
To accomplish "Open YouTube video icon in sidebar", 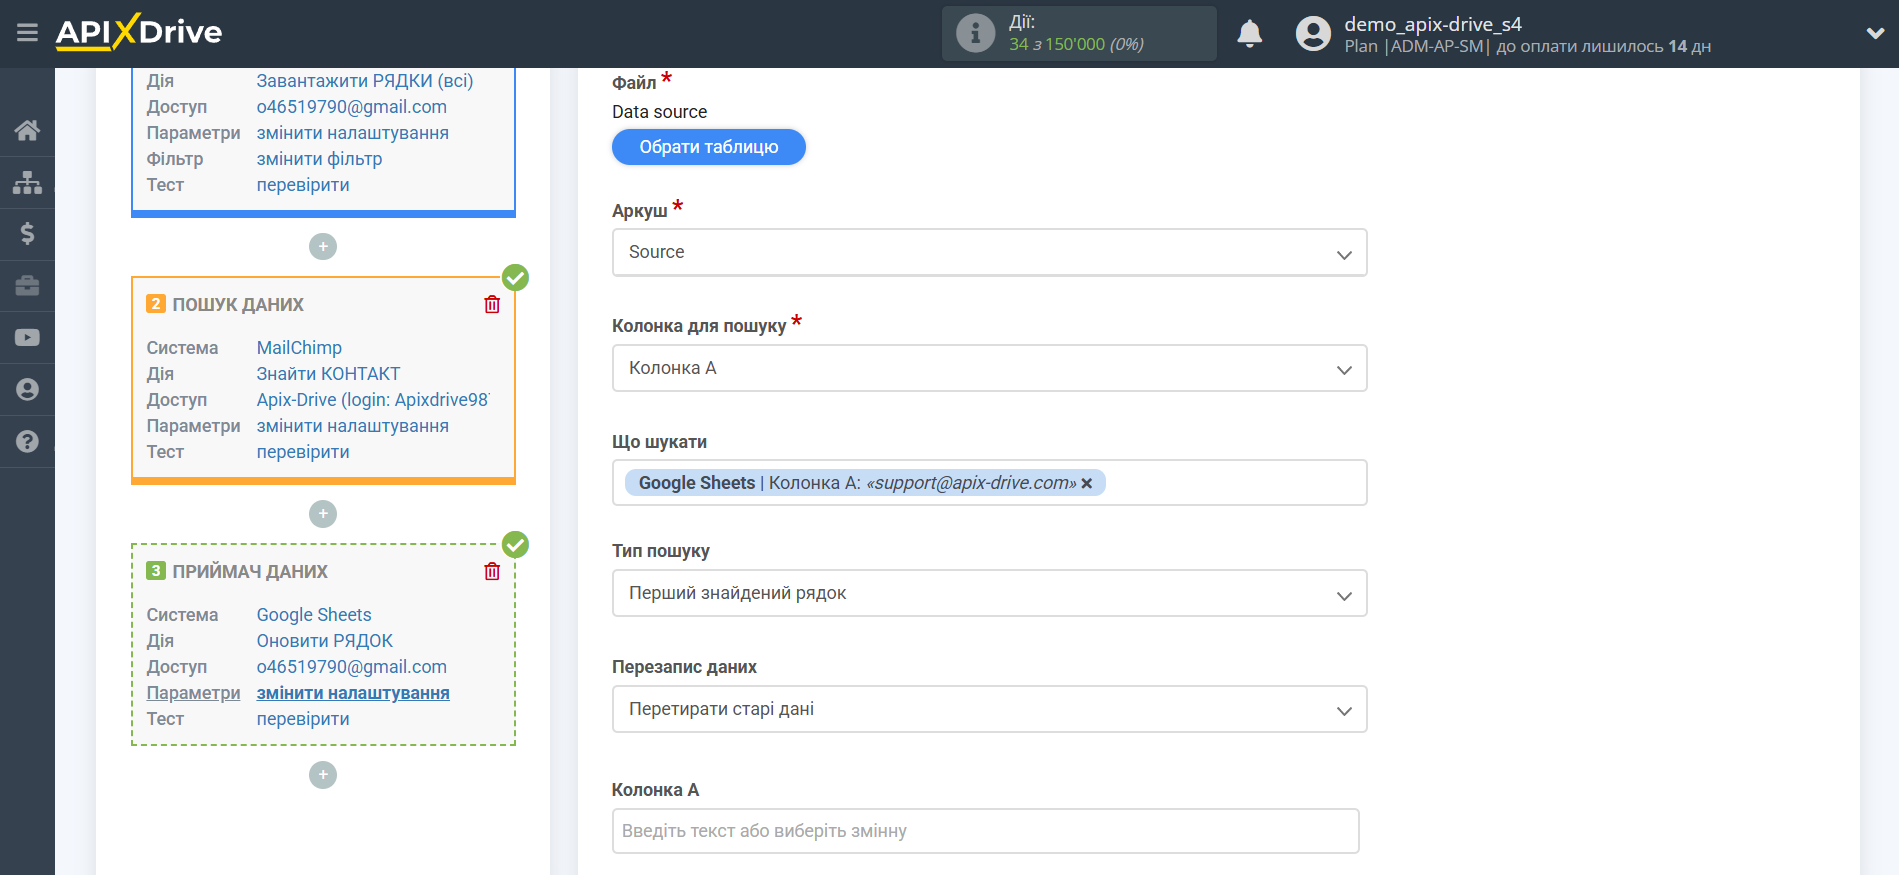I will [27, 338].
